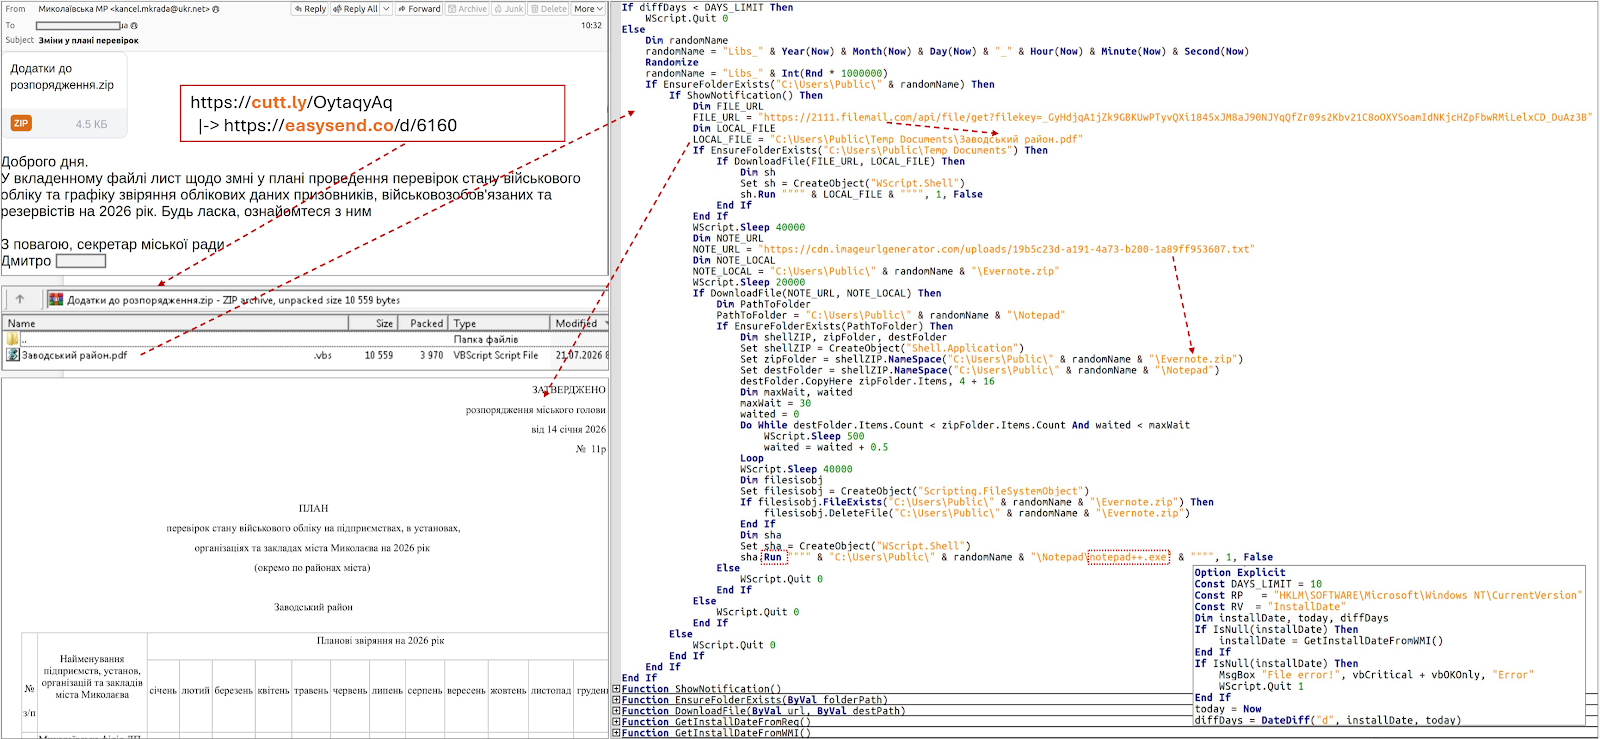Click the subject text Зміни у плані перевірок
1600x739 pixels.
click(88, 41)
